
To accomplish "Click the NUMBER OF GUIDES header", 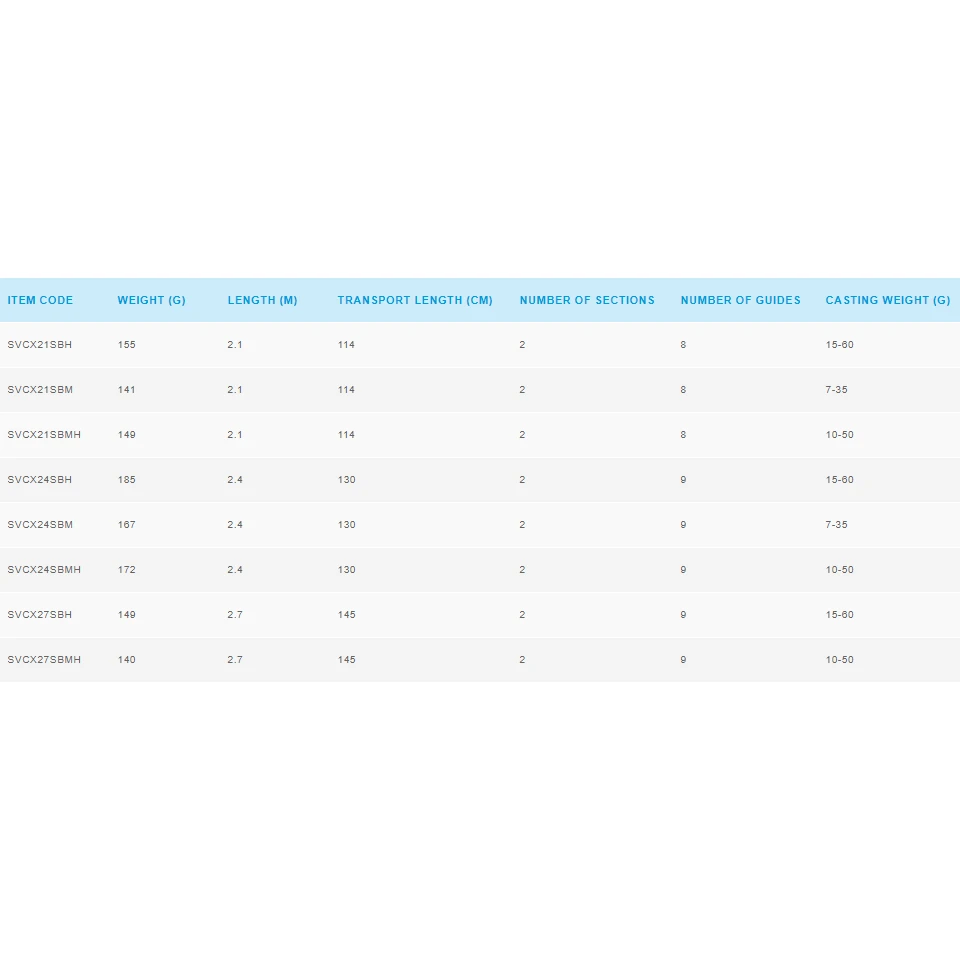I will (740, 300).
